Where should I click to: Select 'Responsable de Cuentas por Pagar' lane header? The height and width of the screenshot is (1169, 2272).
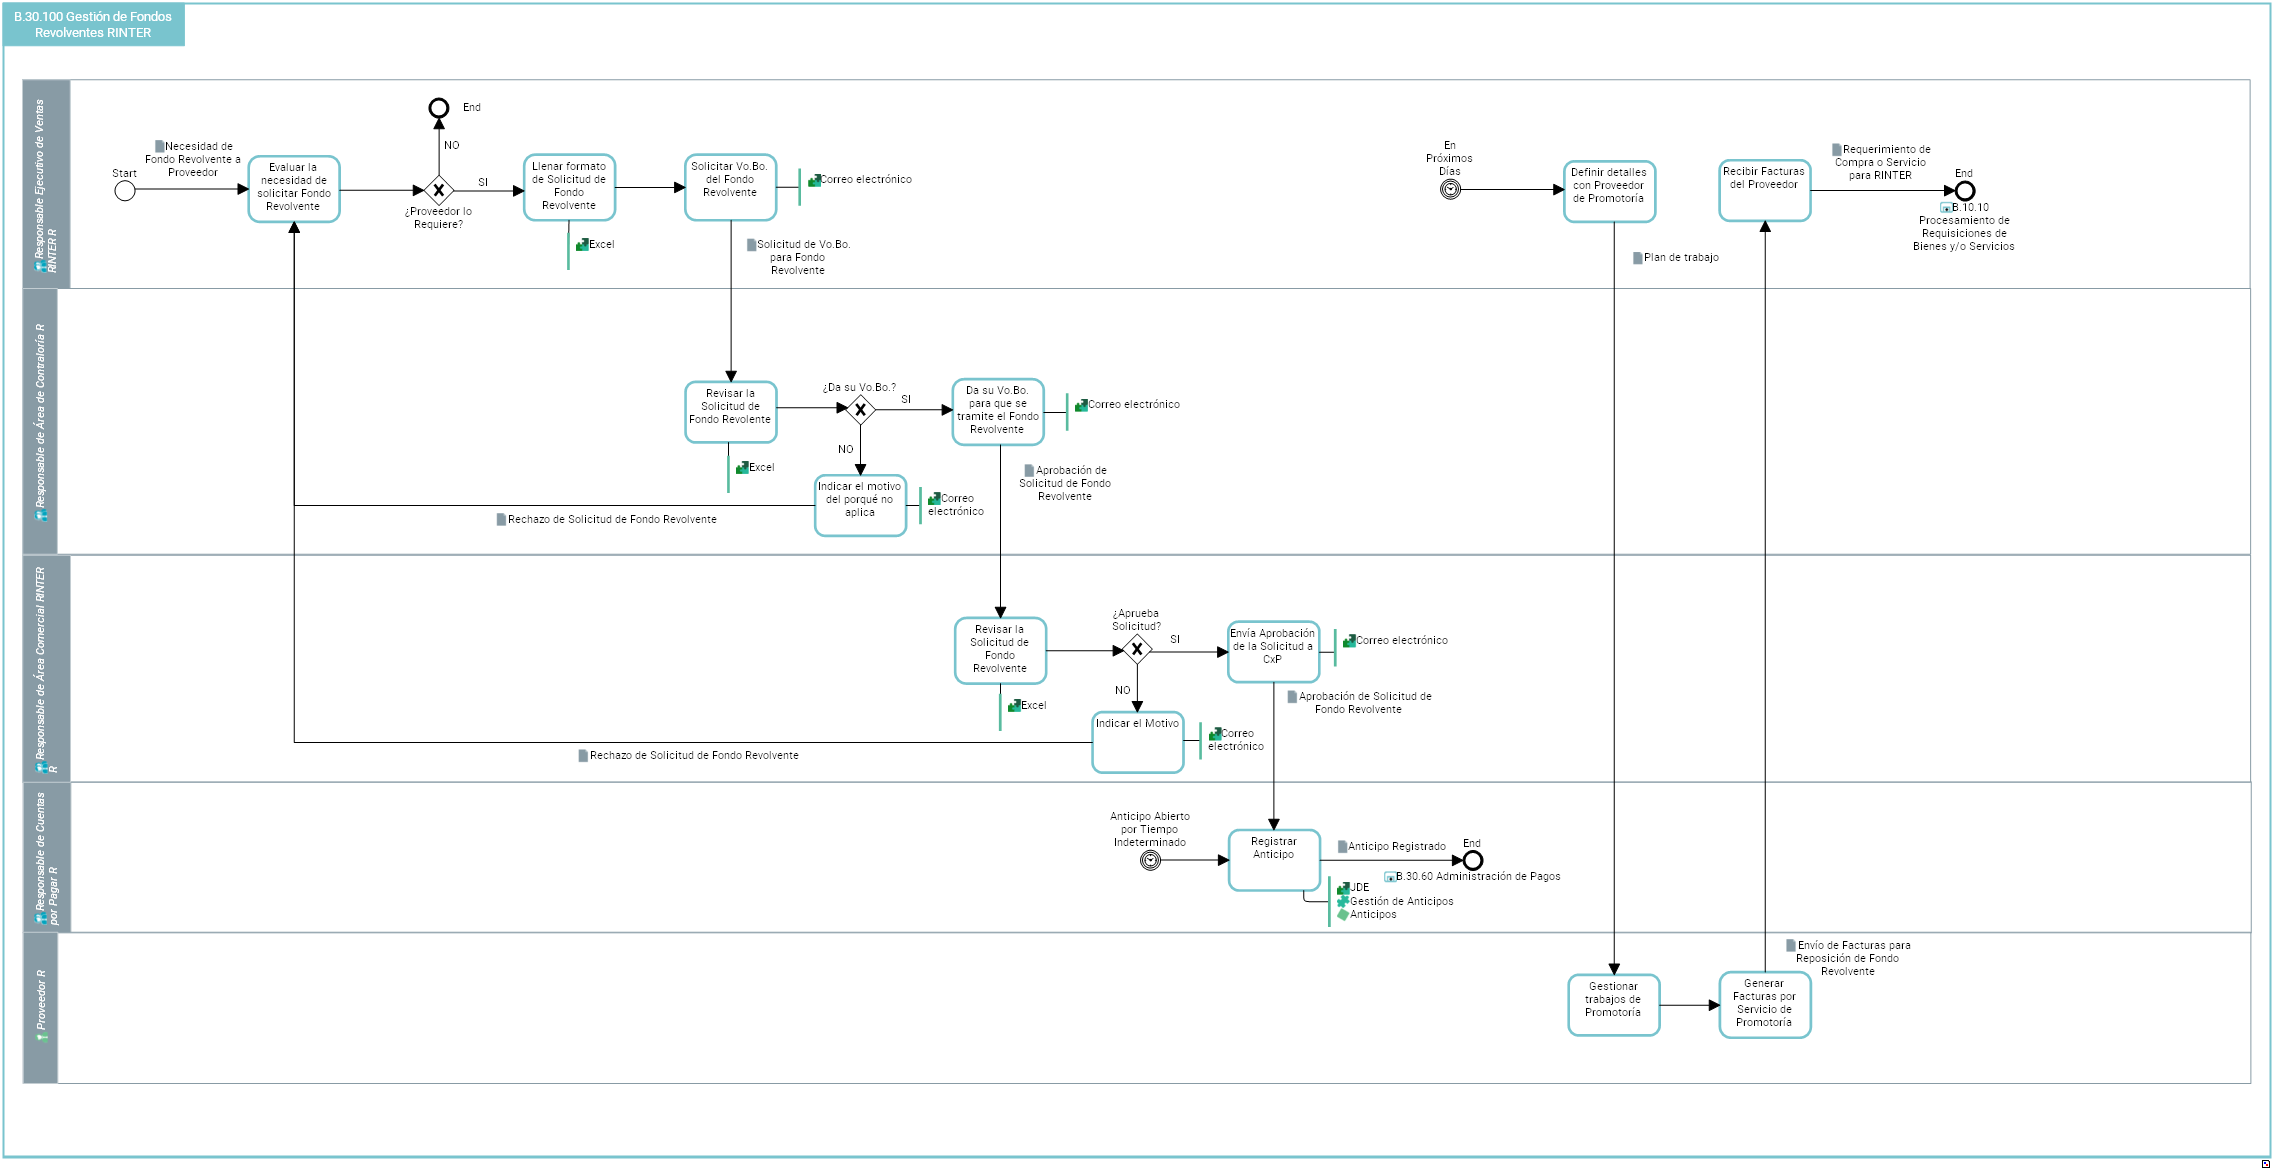(46, 857)
